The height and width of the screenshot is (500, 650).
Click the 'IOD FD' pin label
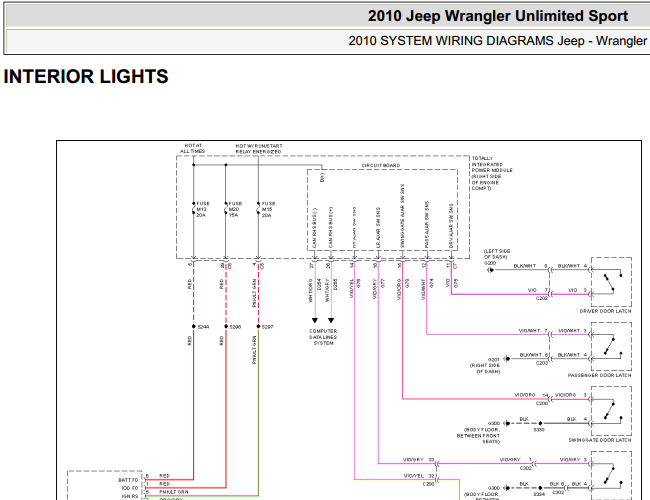tap(130, 488)
